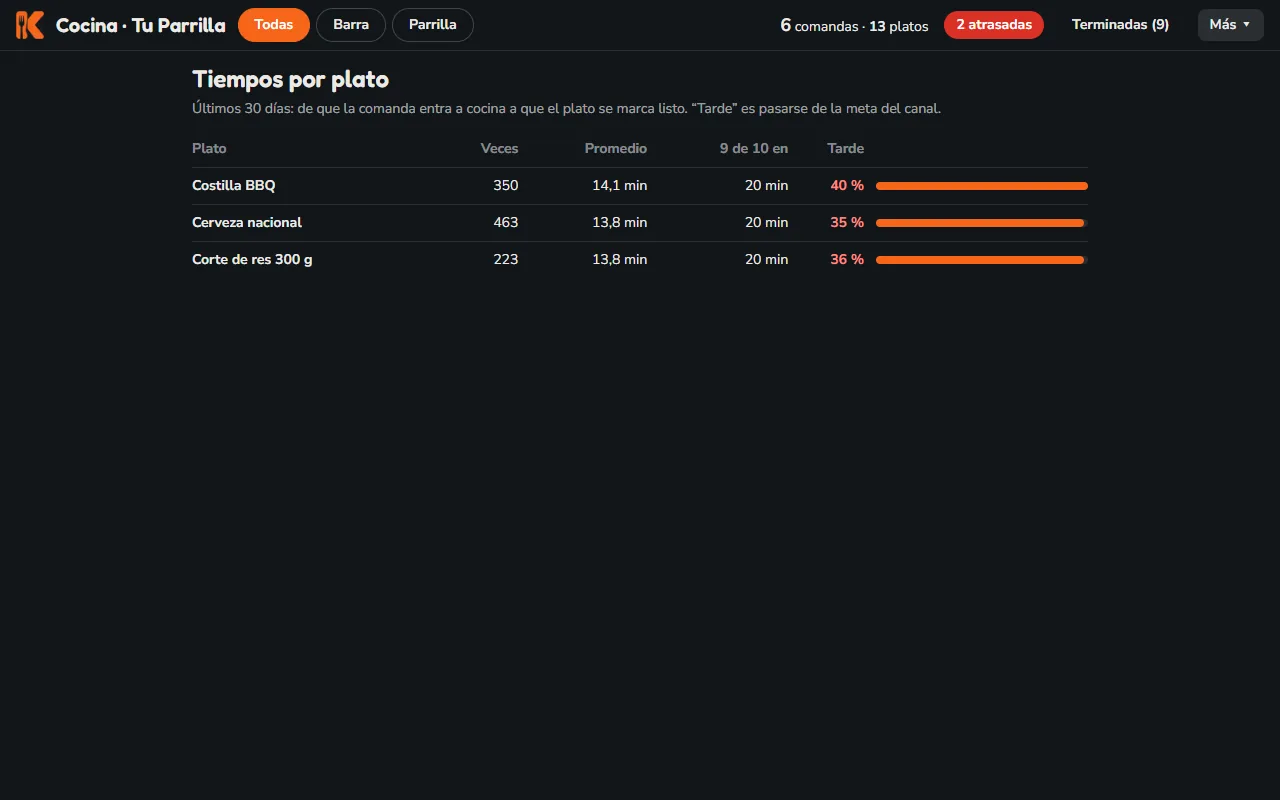1280x800 pixels.
Task: Sort by the Tarde column header
Action: click(846, 148)
